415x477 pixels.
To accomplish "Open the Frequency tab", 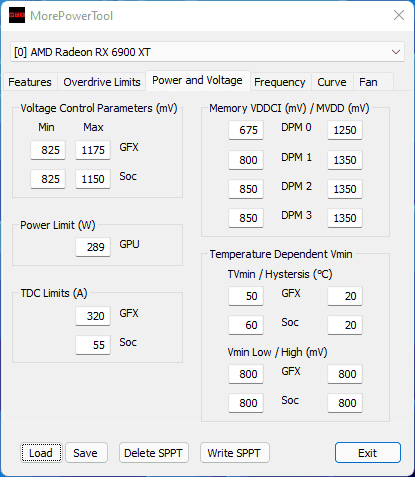I will click(x=280, y=82).
